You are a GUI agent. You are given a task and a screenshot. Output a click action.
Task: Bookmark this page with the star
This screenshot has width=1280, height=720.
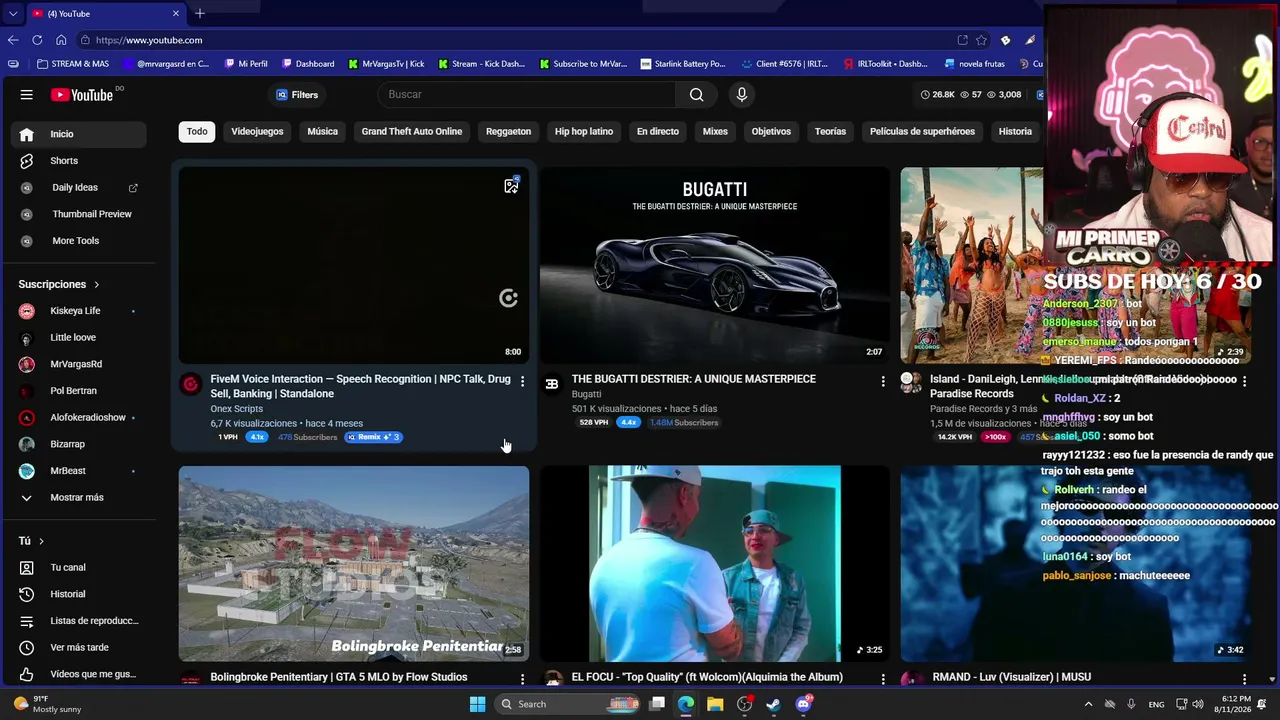981,40
